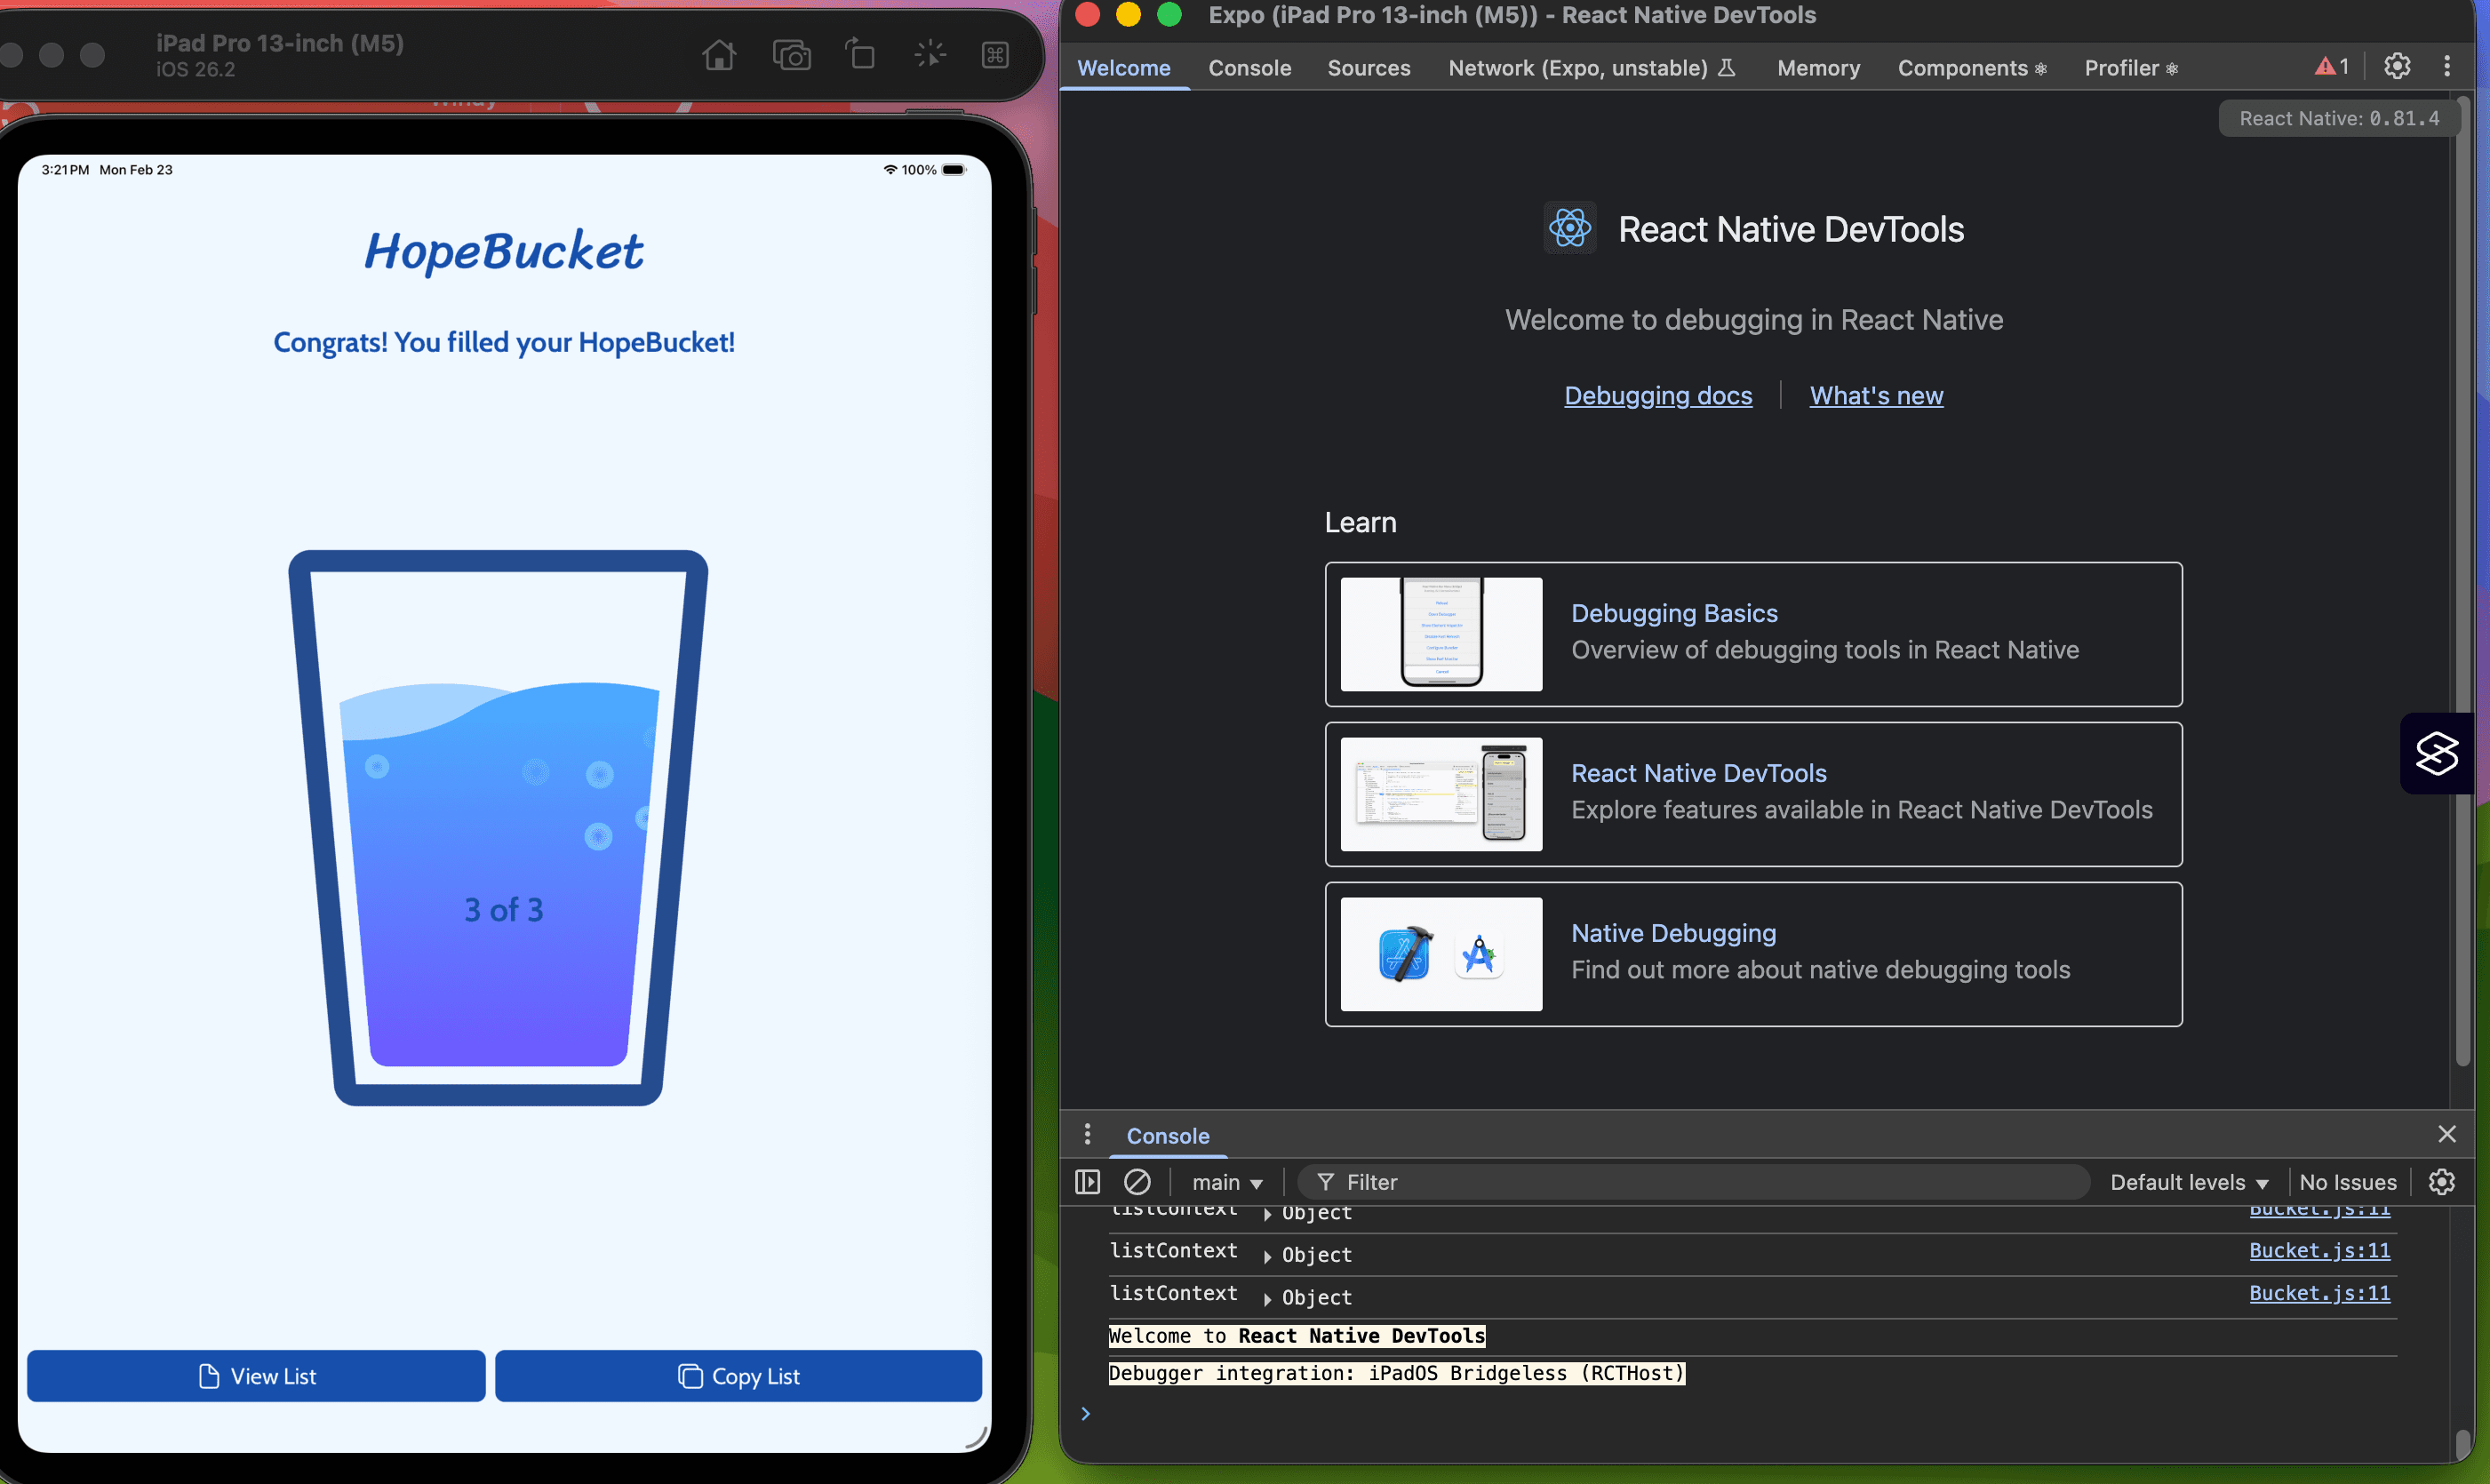Open the console drawer three-dot menu
2490x1484 pixels.
1087,1134
